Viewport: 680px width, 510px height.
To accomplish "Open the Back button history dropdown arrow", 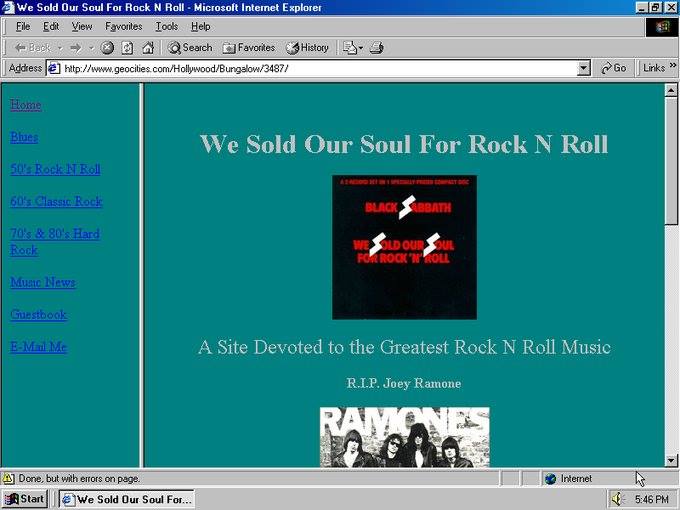I will pyautogui.click(x=60, y=47).
